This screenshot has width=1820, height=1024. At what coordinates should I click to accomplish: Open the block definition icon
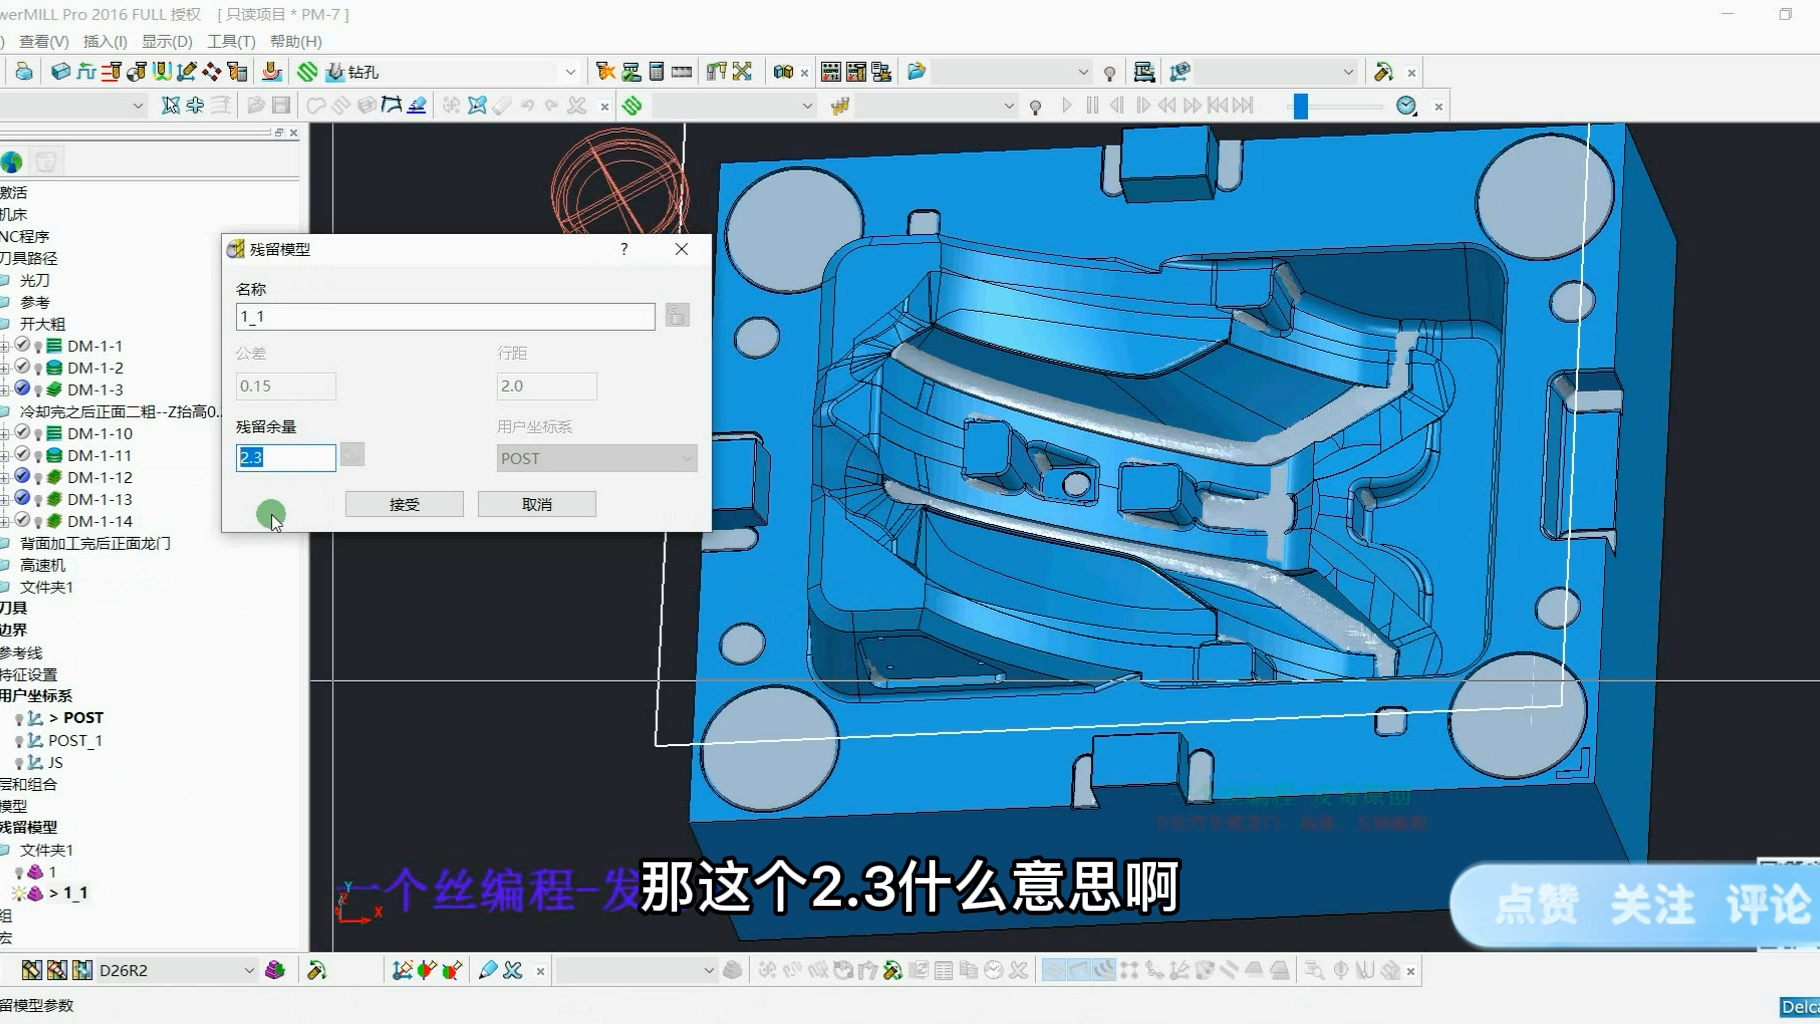pos(61,72)
